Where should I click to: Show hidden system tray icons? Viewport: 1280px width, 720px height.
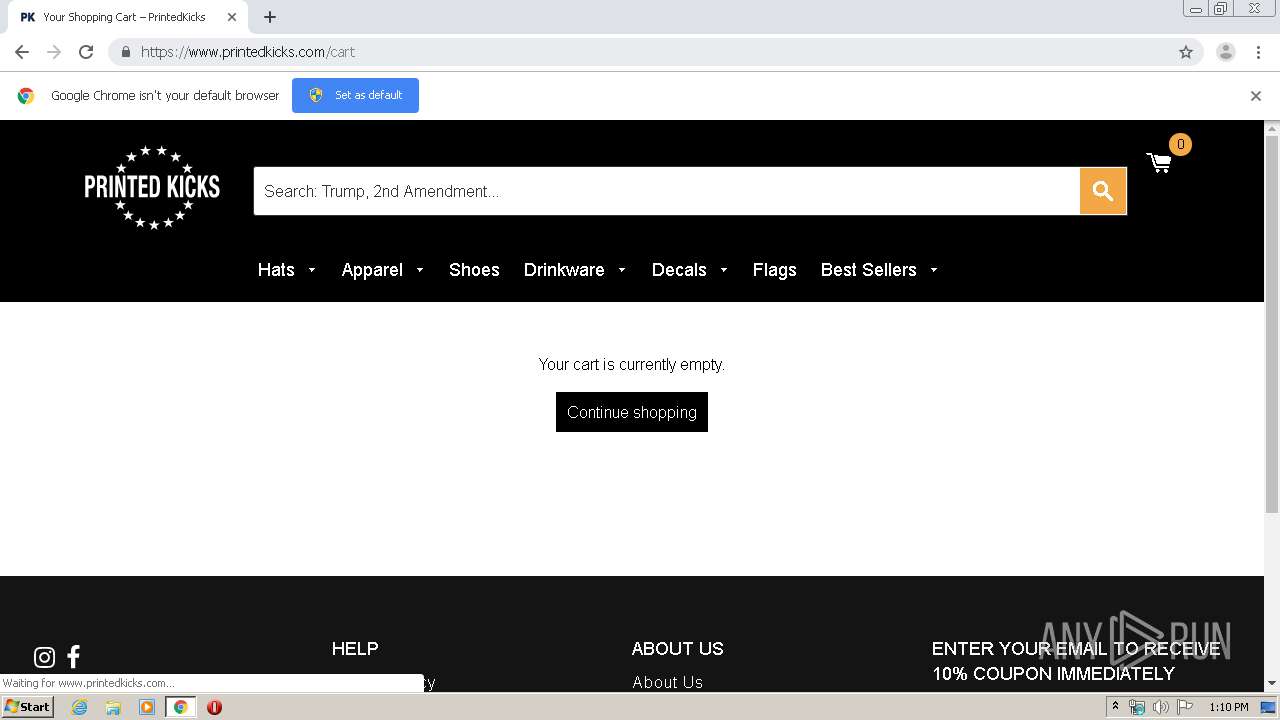1115,707
